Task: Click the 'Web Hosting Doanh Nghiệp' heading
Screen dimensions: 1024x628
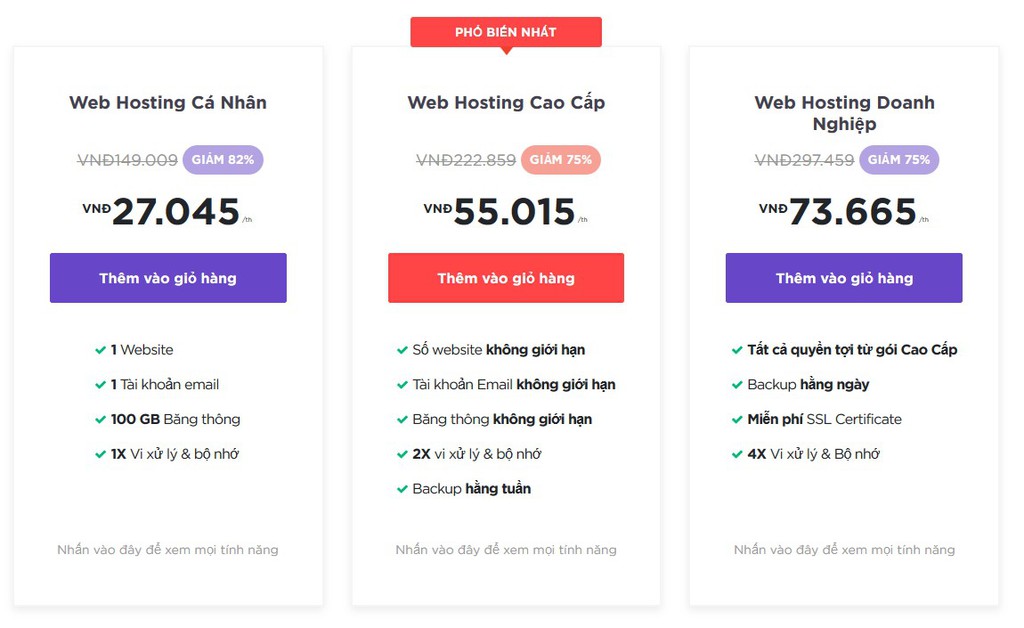Action: (844, 113)
